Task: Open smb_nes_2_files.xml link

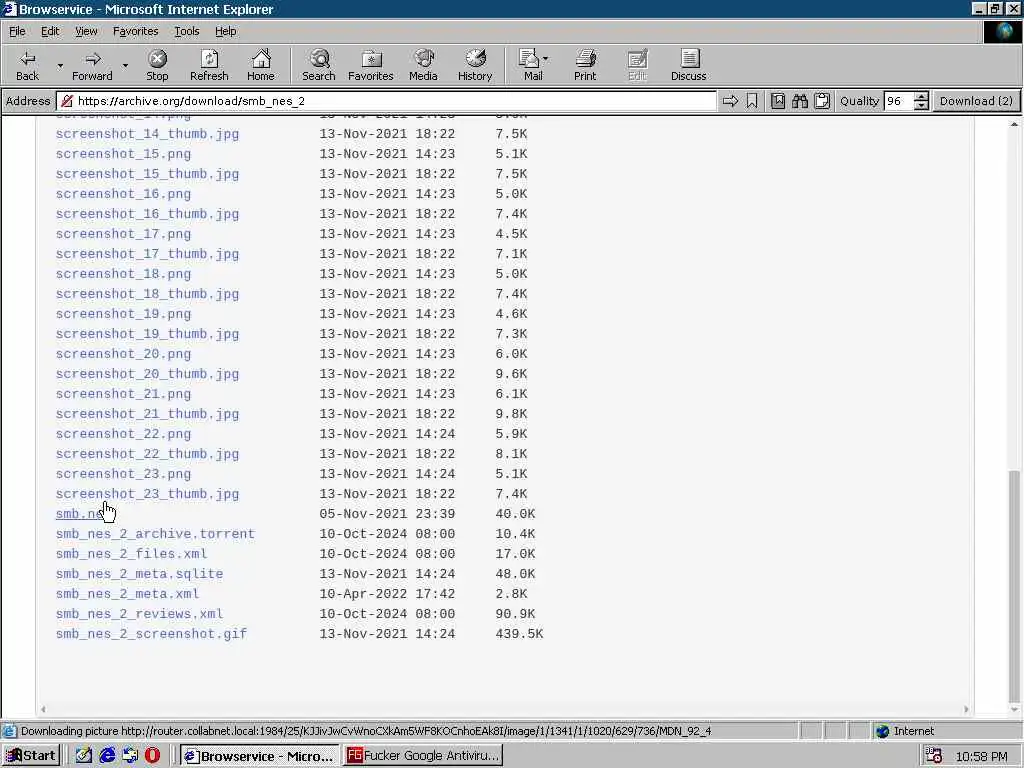Action: click(x=131, y=554)
